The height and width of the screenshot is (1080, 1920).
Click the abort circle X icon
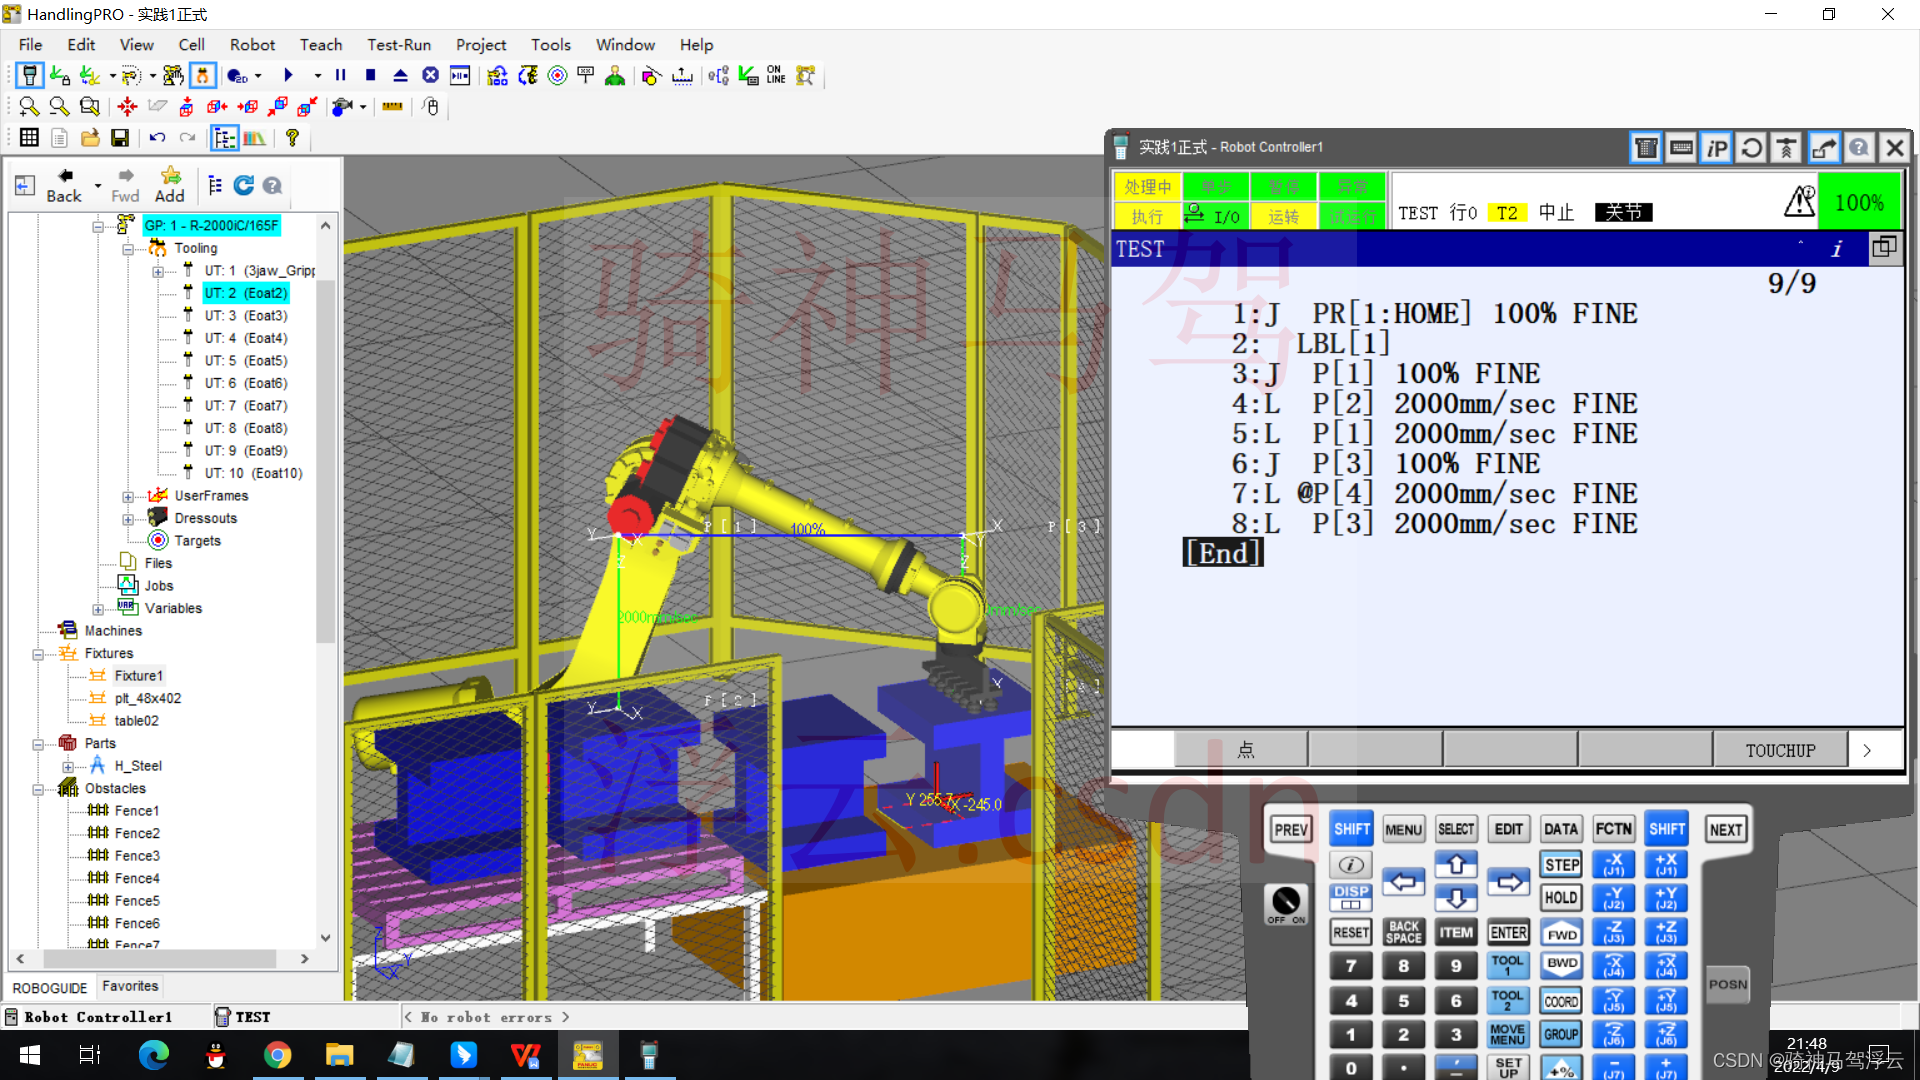430,75
